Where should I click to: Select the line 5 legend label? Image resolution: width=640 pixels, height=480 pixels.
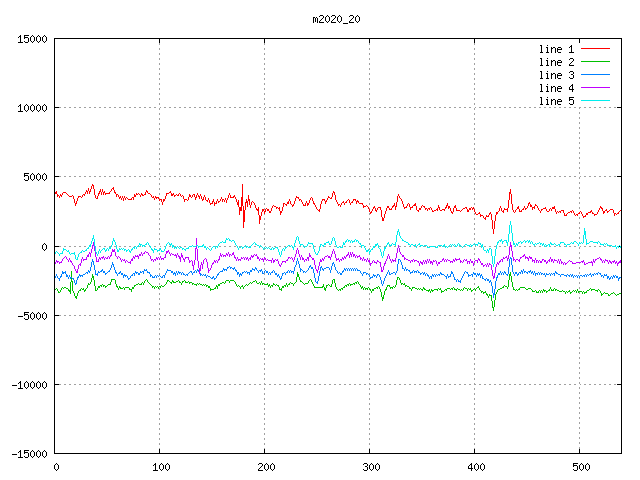(556, 101)
